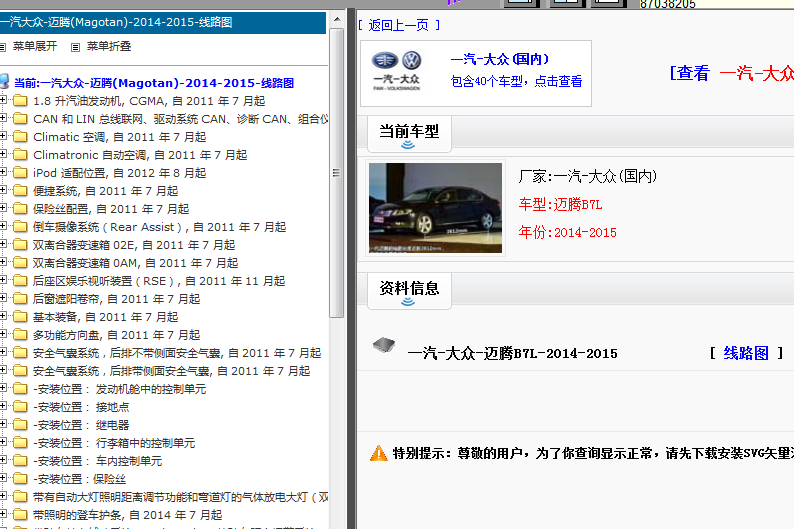The height and width of the screenshot is (529, 794).
Task: Click the [查看 一汽-大众 link
Action: pyautogui.click(x=732, y=73)
